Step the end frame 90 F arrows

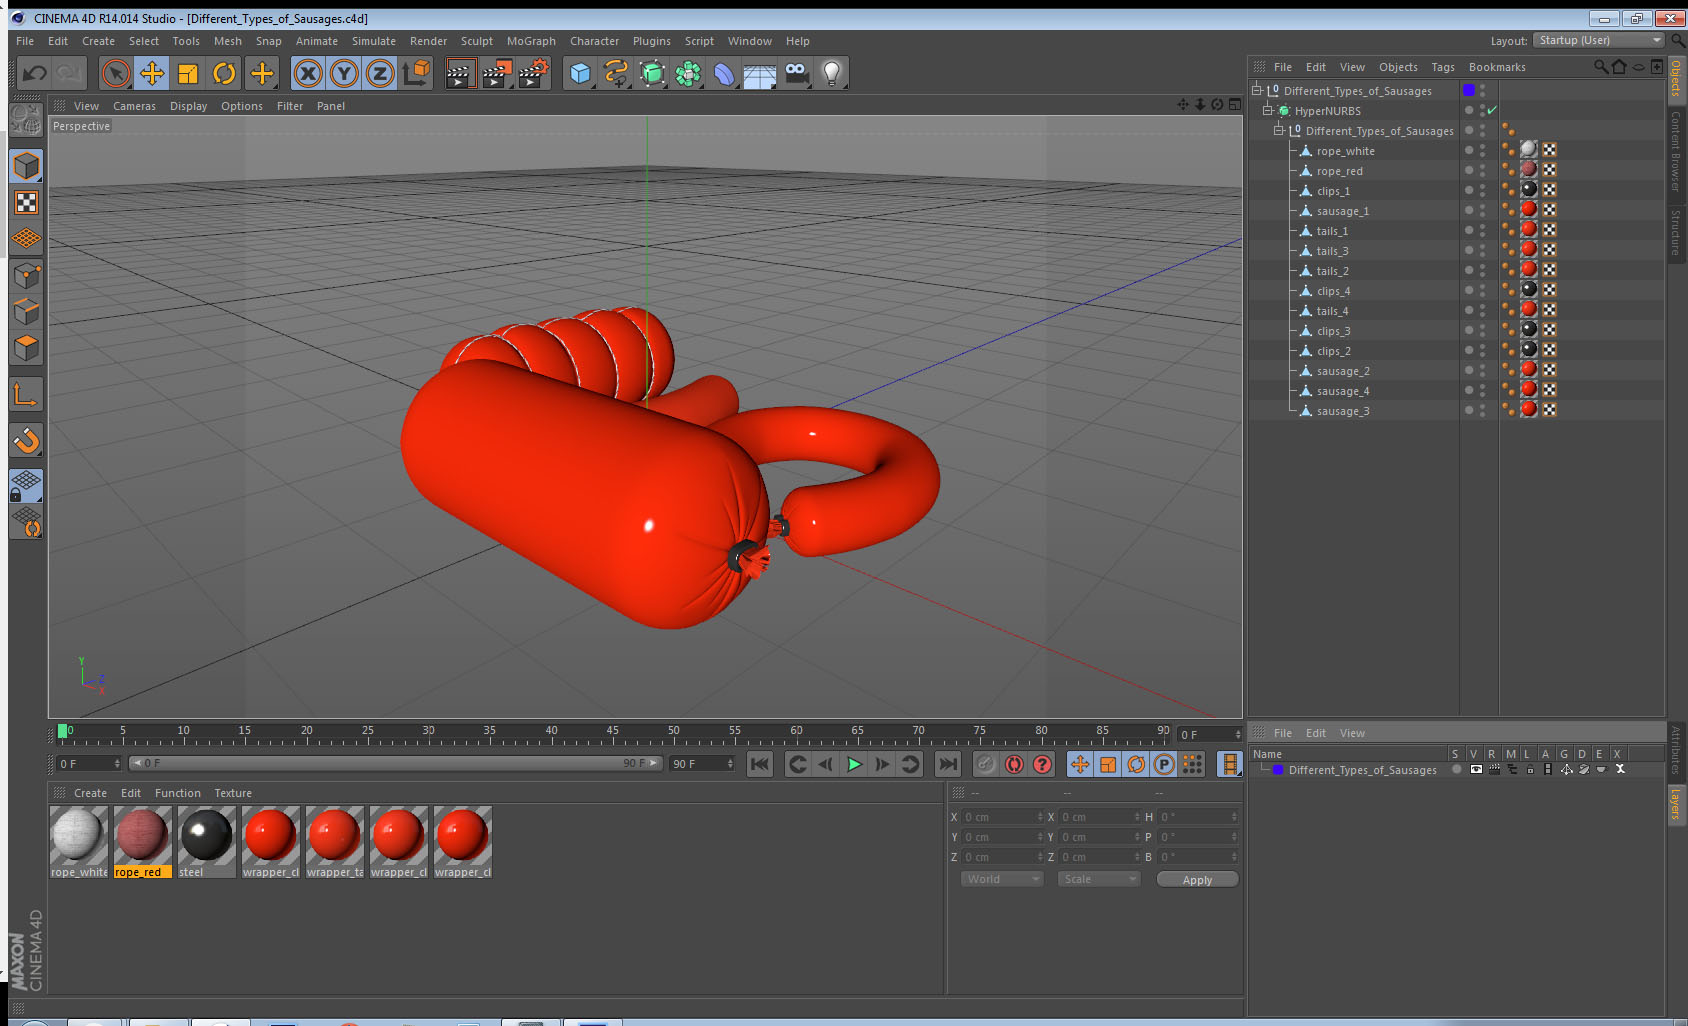(730, 764)
